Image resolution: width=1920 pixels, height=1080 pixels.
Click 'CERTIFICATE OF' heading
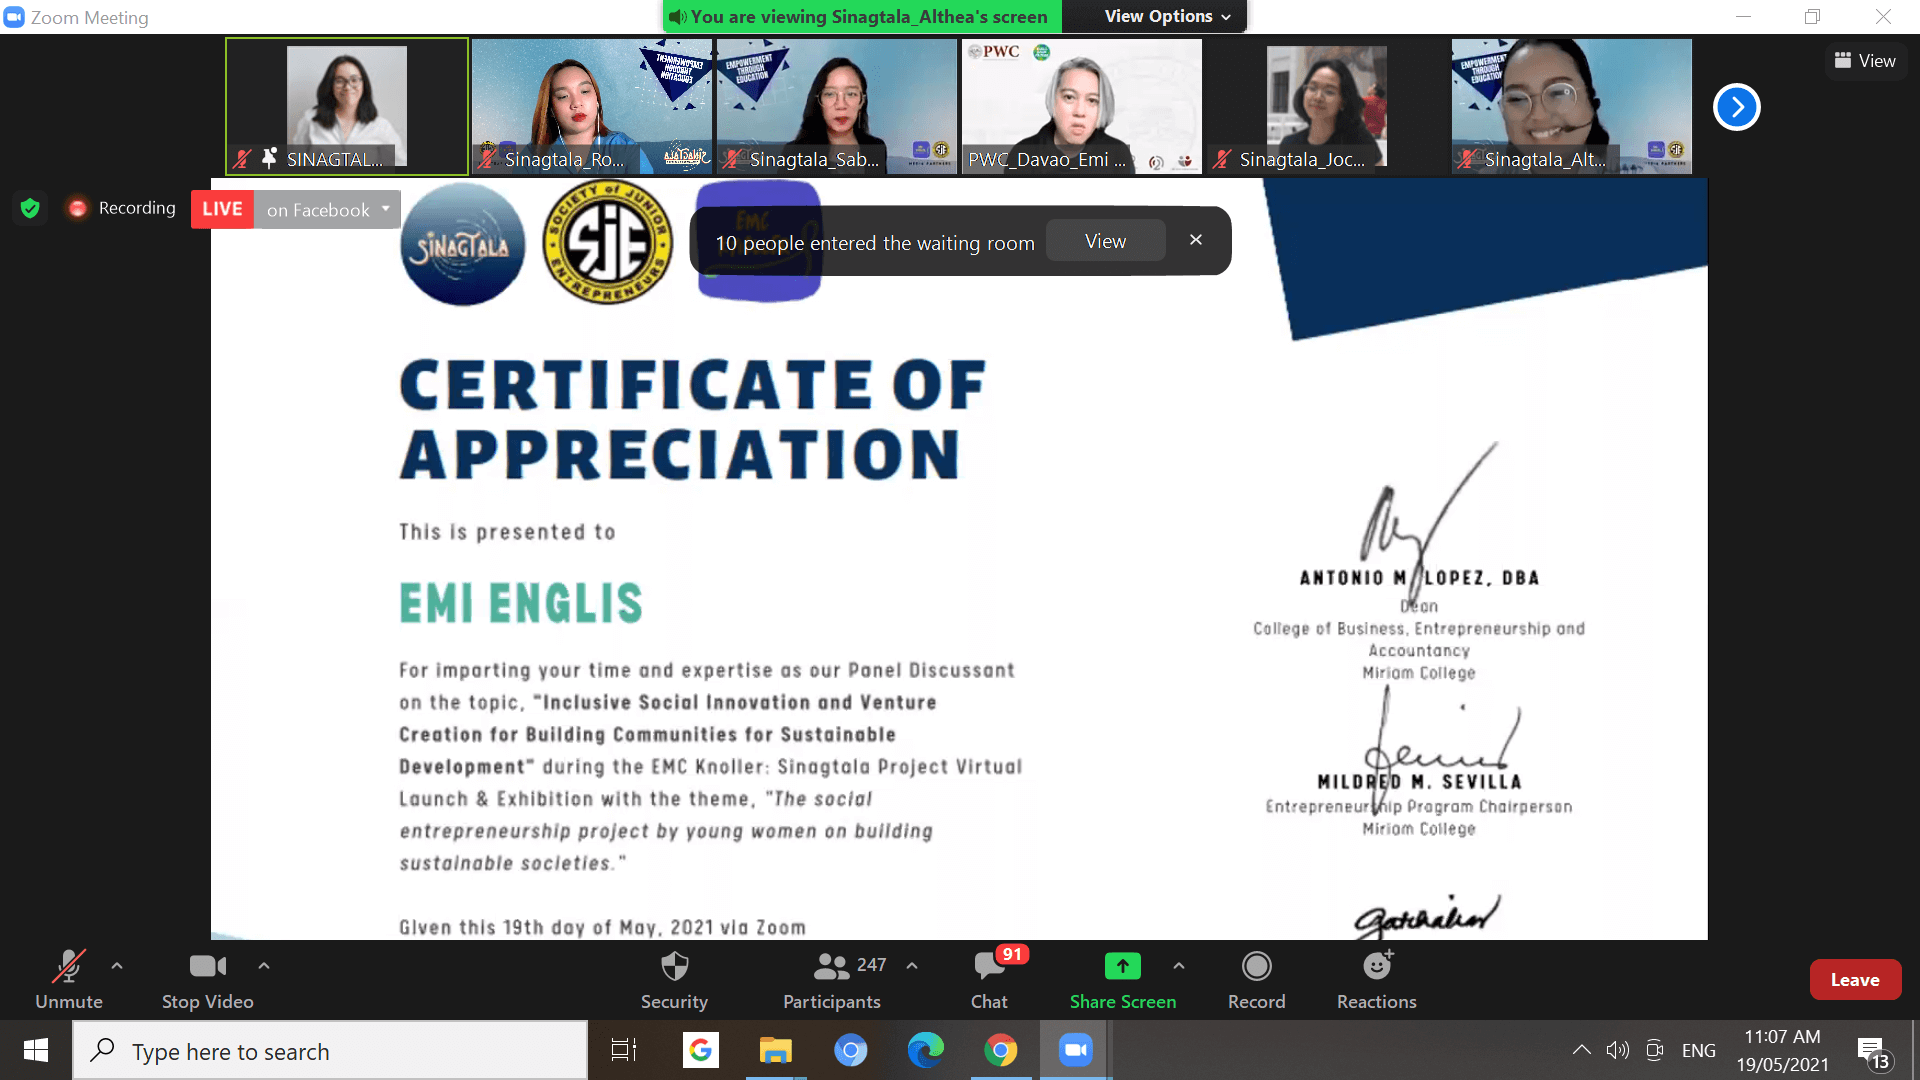point(693,385)
